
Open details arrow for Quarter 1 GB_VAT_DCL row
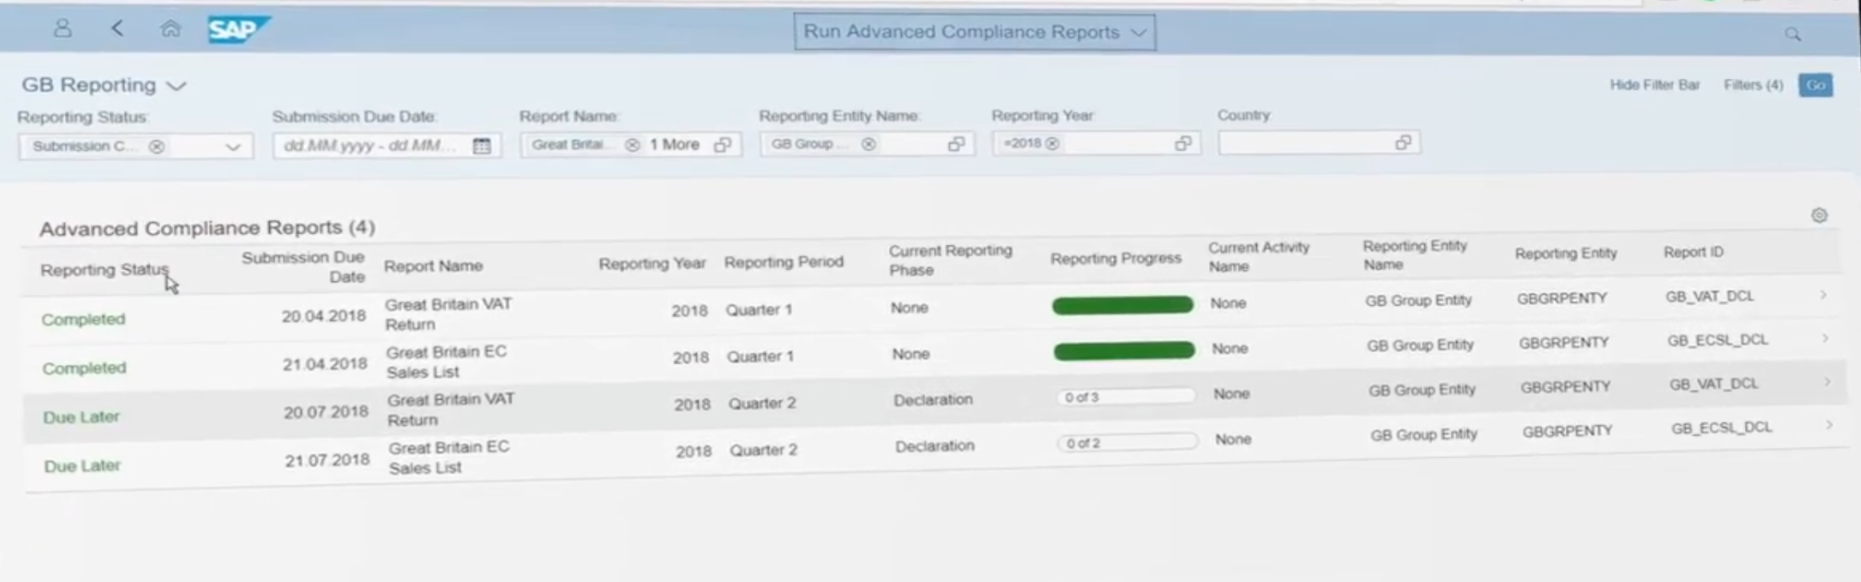(1823, 295)
